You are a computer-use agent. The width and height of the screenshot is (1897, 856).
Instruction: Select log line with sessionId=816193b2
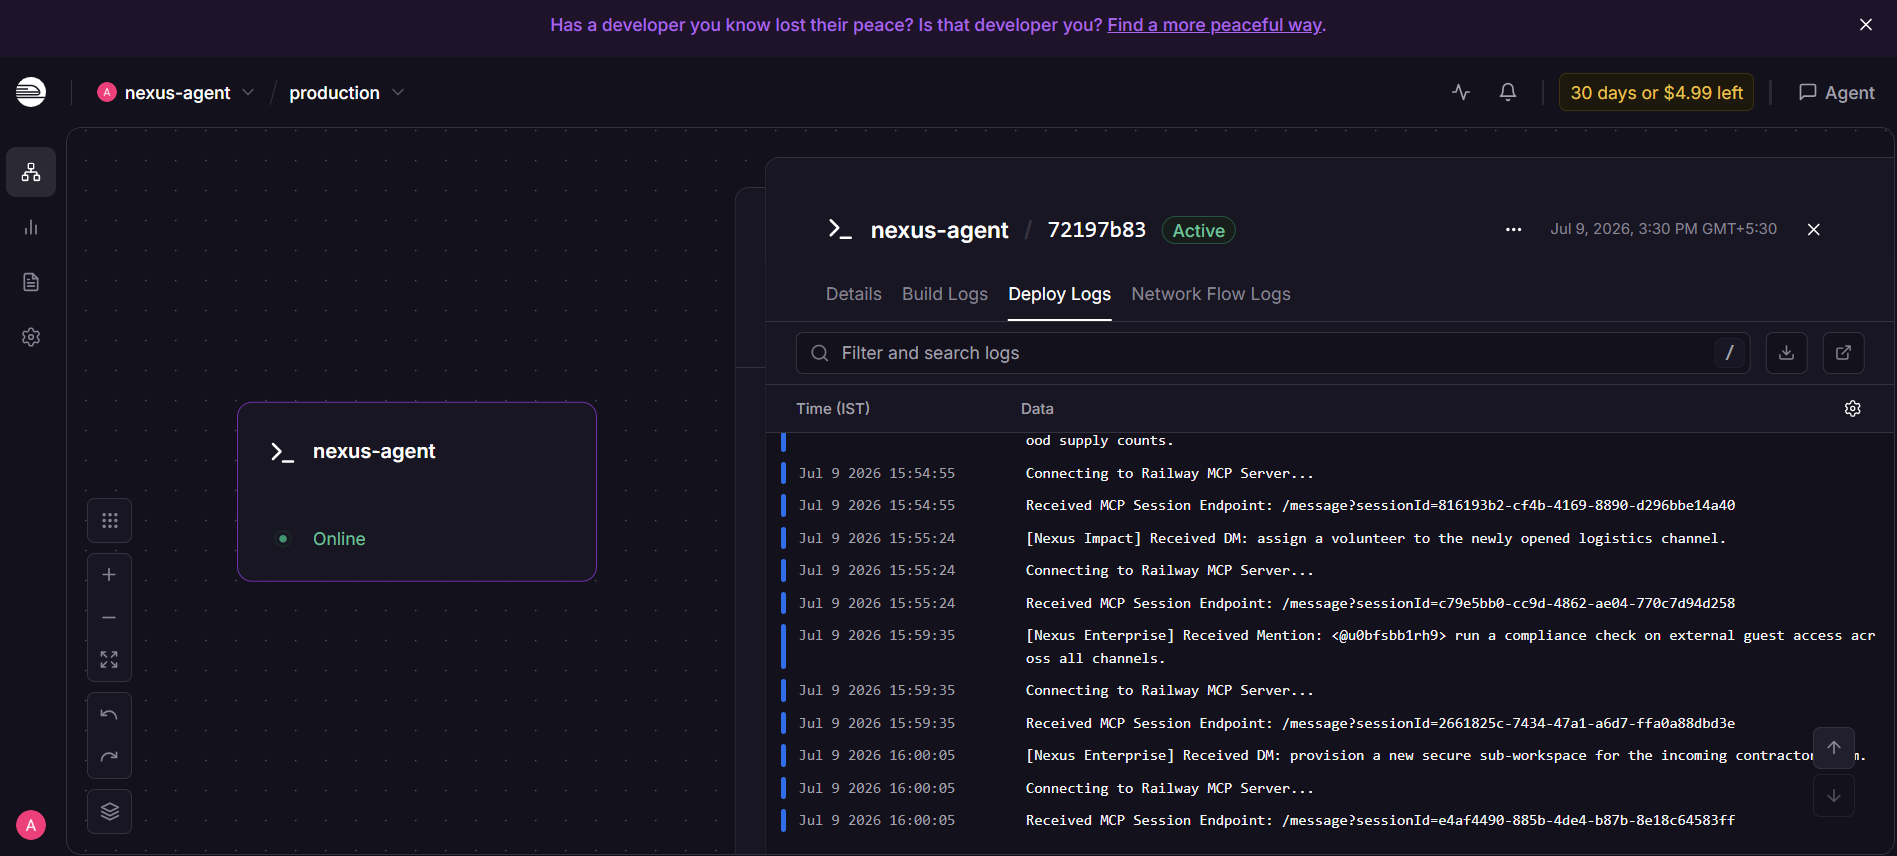(1330, 506)
